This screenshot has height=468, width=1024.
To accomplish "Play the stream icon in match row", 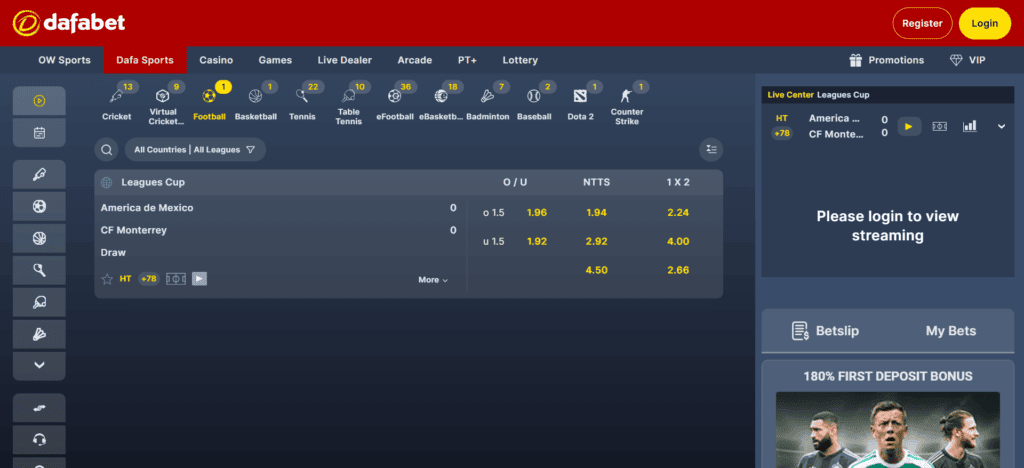I will click(200, 279).
